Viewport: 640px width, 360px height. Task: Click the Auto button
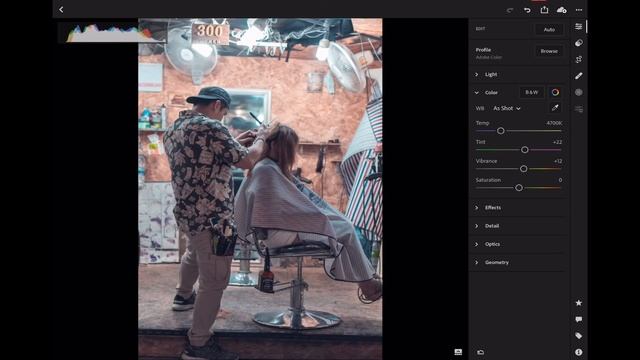coord(549,29)
